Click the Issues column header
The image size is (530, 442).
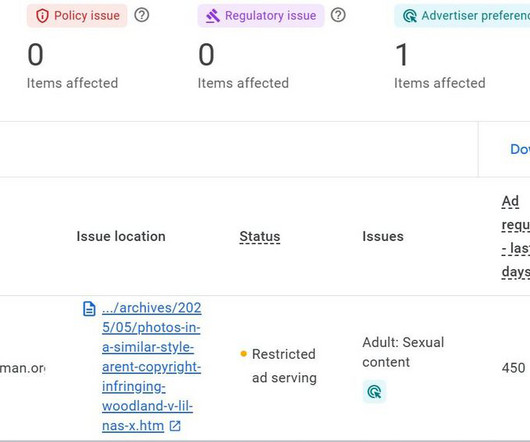point(383,236)
